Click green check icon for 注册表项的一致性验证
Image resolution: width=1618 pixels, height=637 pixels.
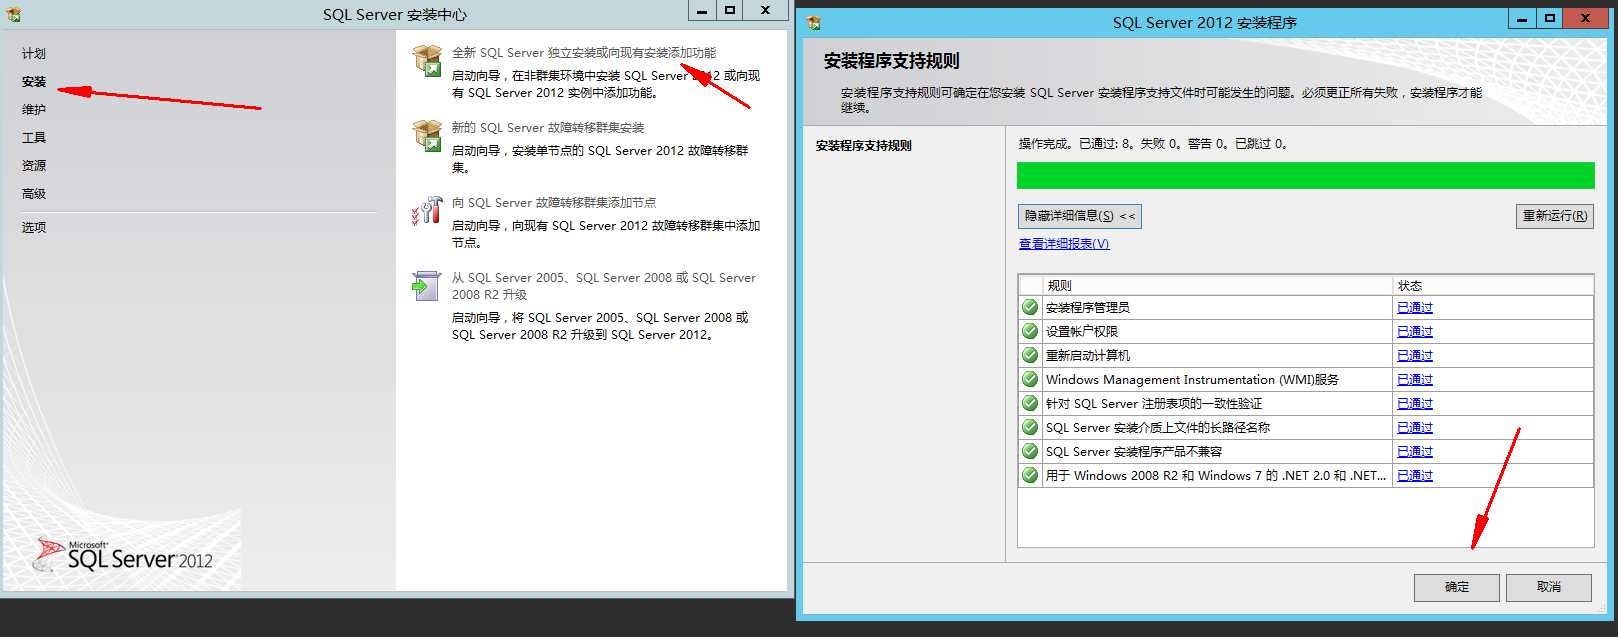pos(1030,403)
